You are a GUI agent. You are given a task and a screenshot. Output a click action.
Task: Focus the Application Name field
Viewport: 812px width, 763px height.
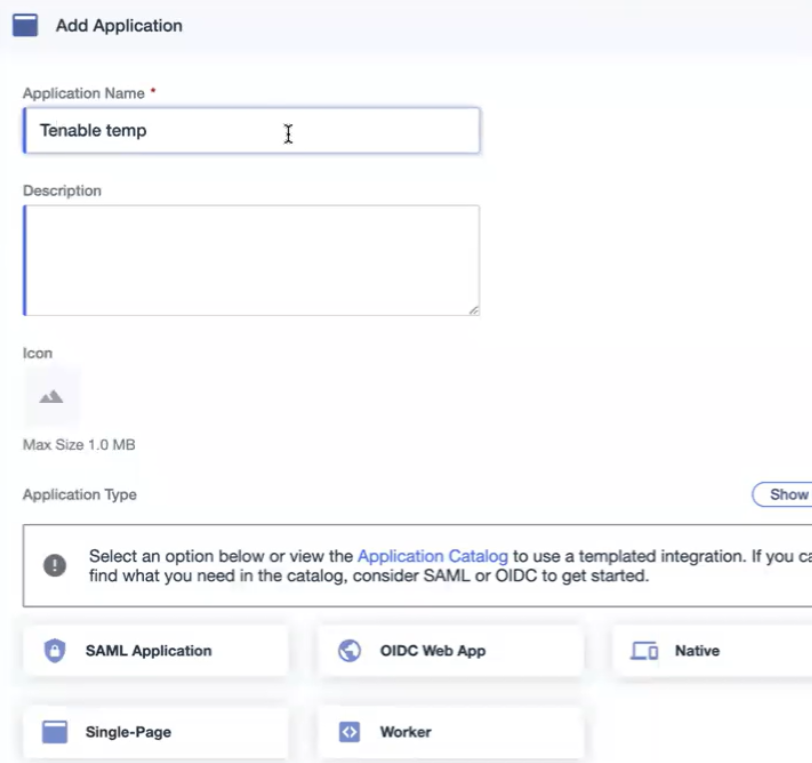point(250,131)
